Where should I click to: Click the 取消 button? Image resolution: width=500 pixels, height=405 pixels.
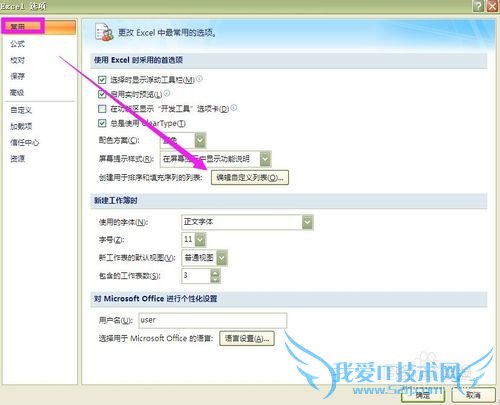[x=473, y=395]
